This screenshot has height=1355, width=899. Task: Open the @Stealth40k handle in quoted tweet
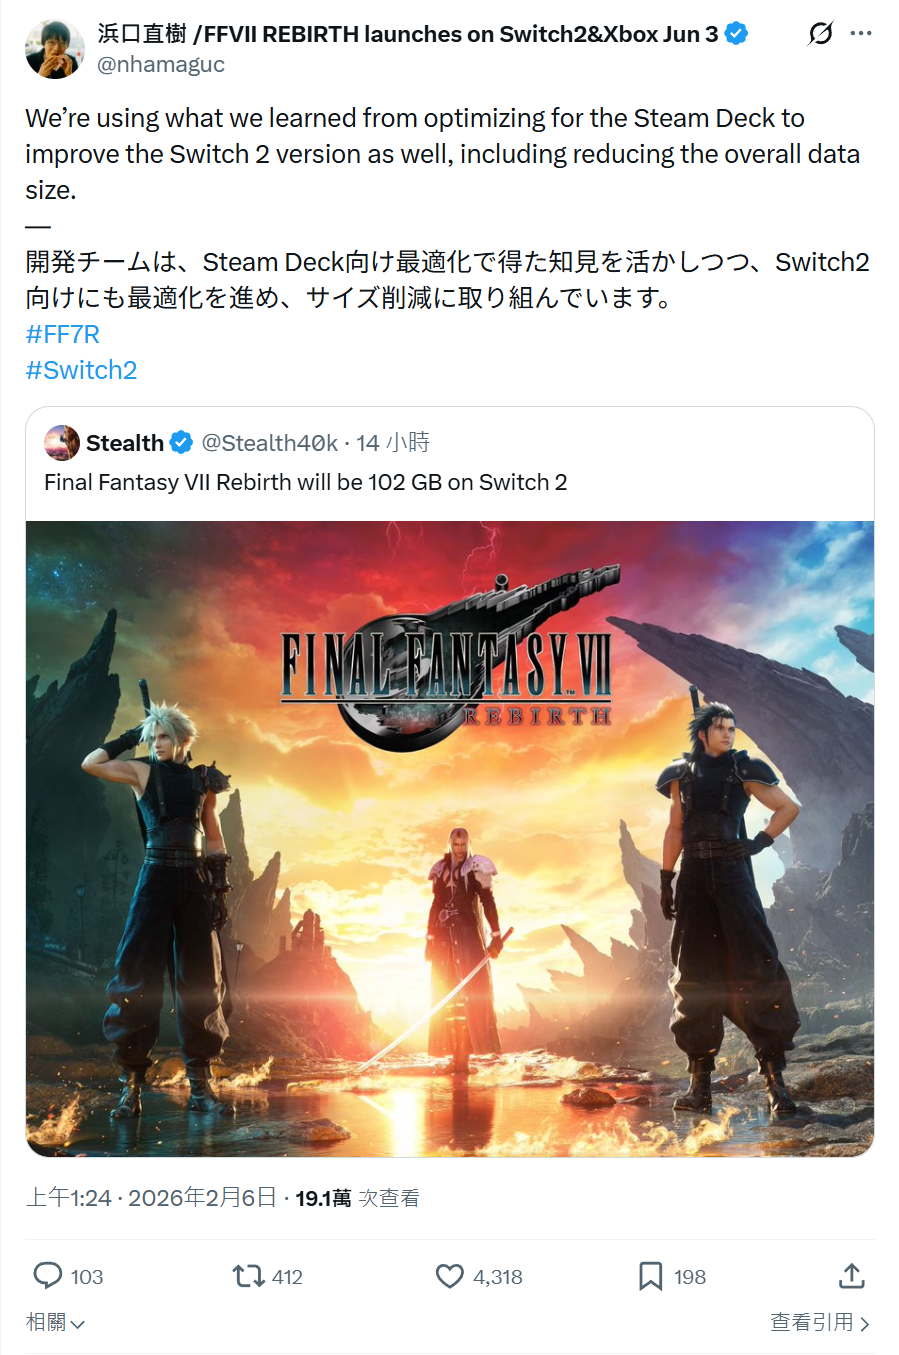(x=270, y=442)
